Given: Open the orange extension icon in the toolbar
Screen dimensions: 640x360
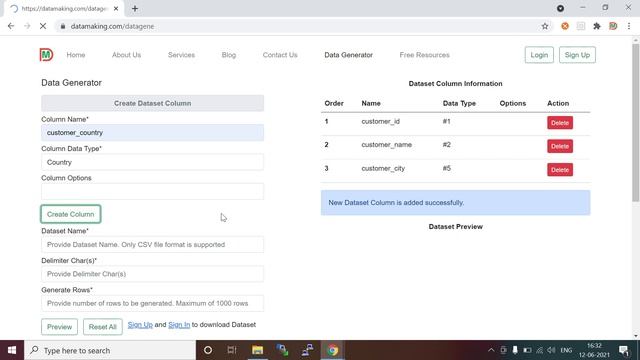Looking at the screenshot, I should coord(565,26).
